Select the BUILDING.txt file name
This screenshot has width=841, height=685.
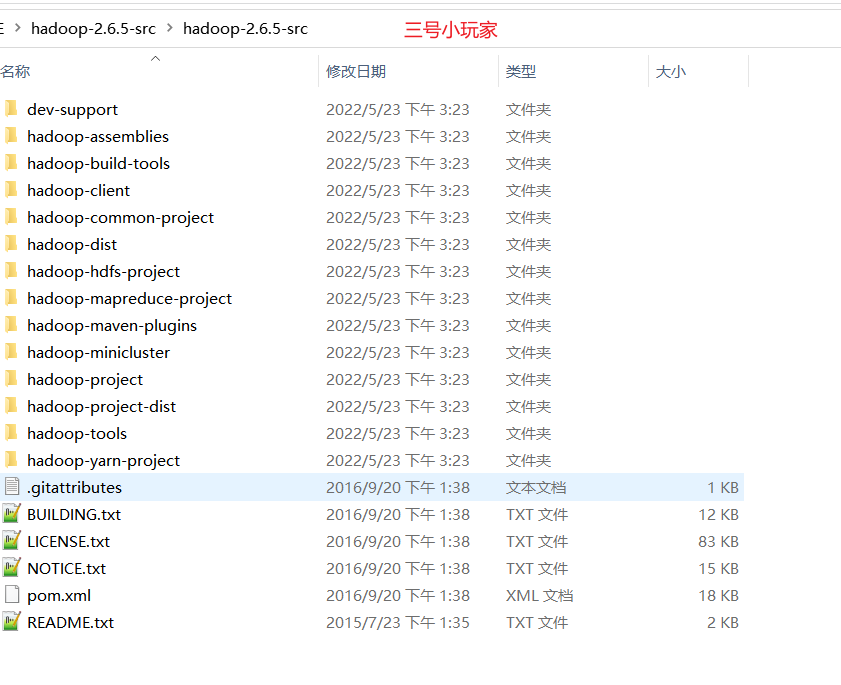click(x=74, y=514)
